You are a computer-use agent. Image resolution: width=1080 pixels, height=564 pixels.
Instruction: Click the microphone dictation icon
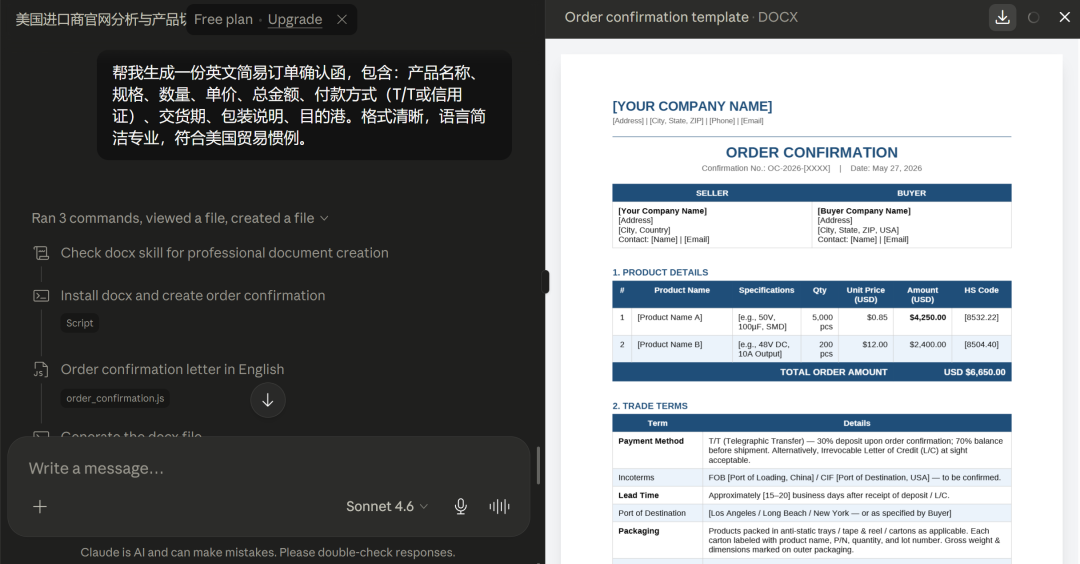[461, 507]
